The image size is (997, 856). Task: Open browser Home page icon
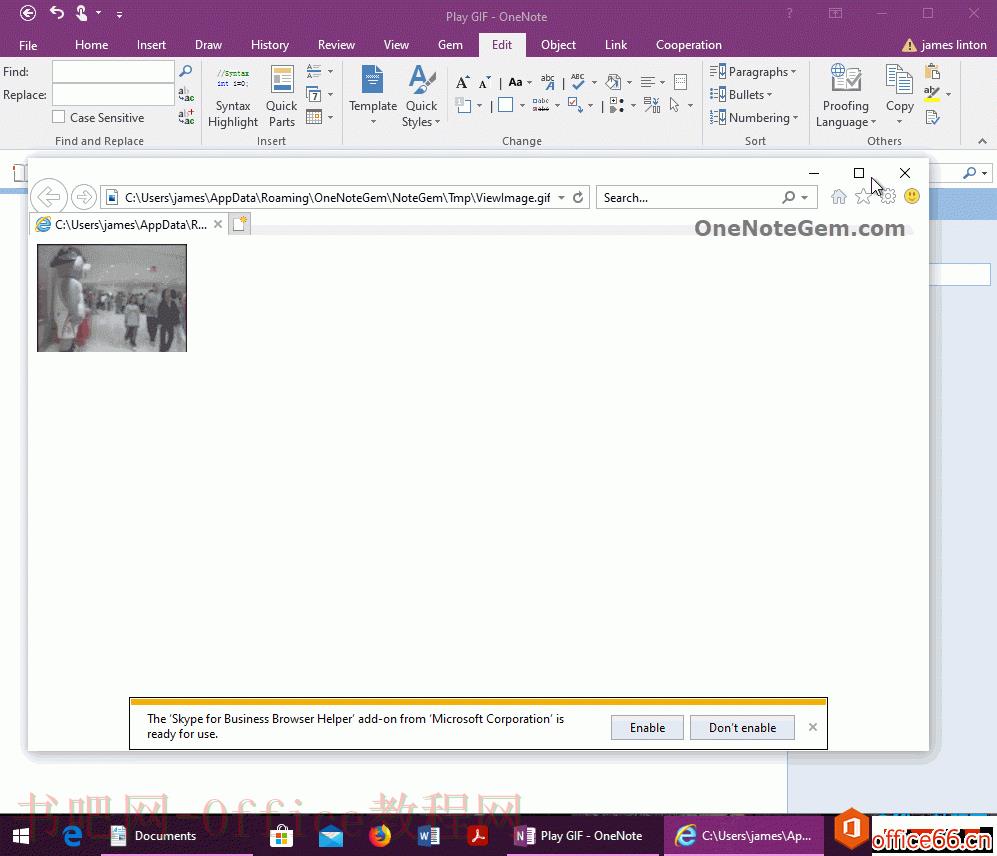point(839,197)
